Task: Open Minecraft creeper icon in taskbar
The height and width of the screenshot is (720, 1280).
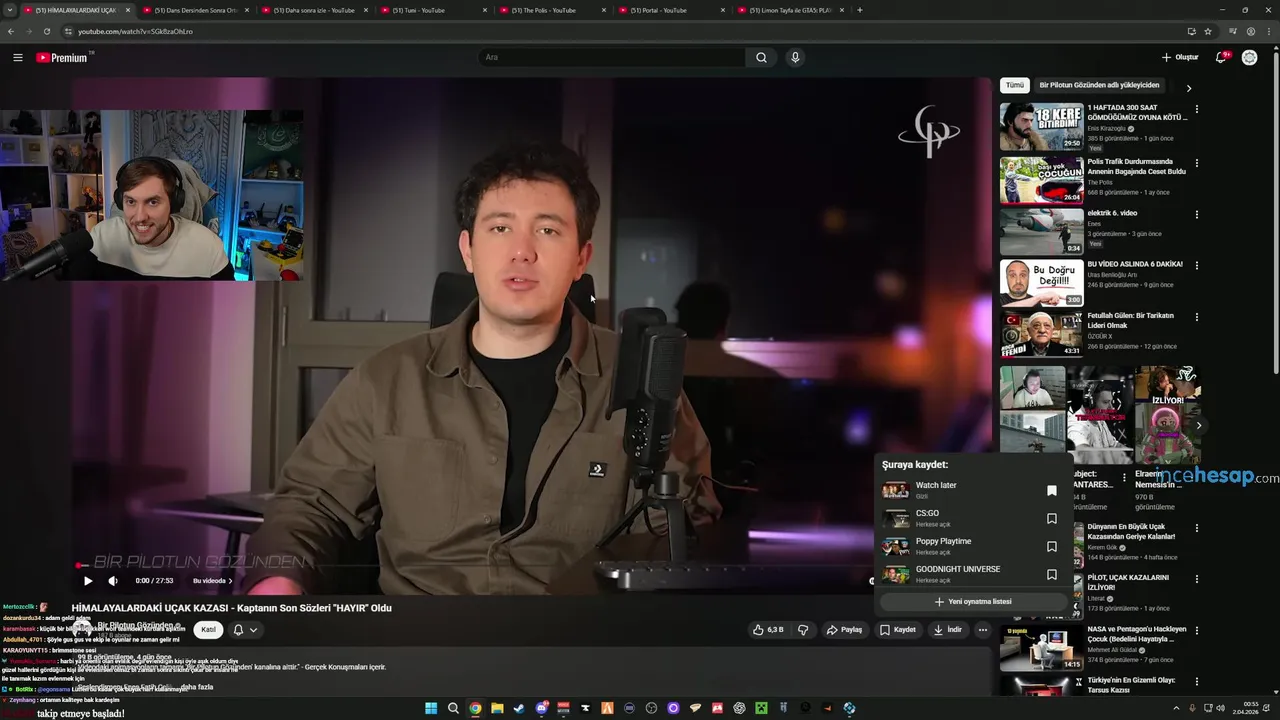Action: [761, 708]
